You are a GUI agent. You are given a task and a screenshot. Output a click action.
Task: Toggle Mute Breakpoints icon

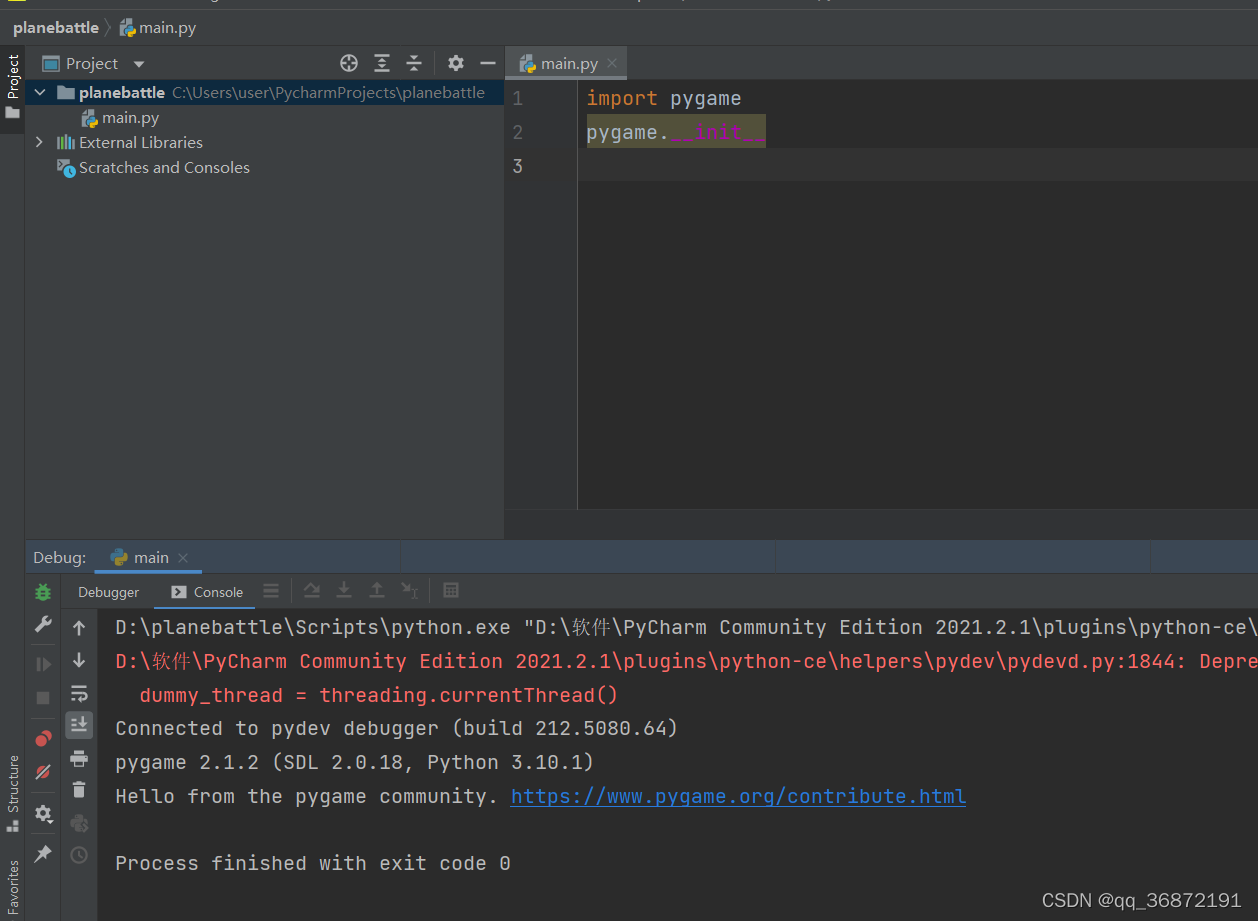pos(43,772)
